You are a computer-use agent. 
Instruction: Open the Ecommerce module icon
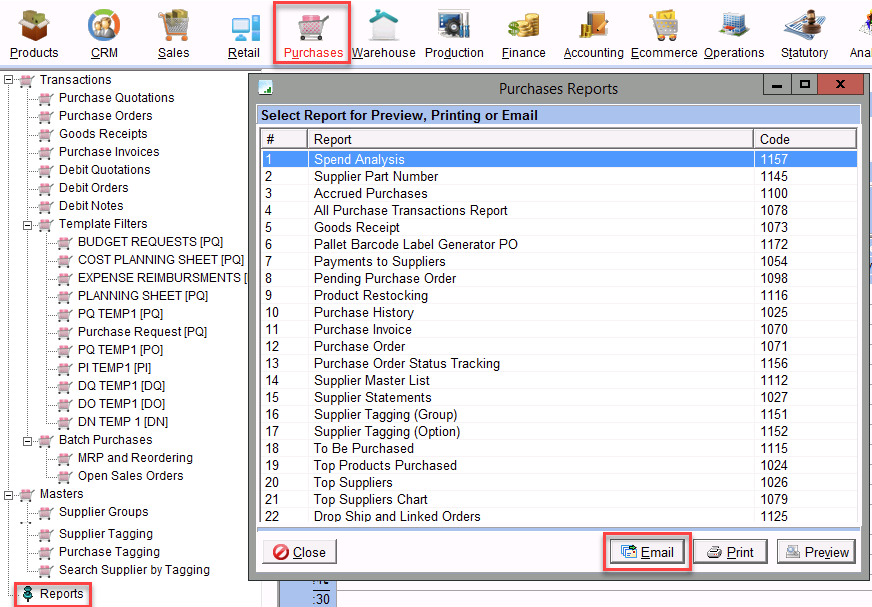click(x=664, y=32)
